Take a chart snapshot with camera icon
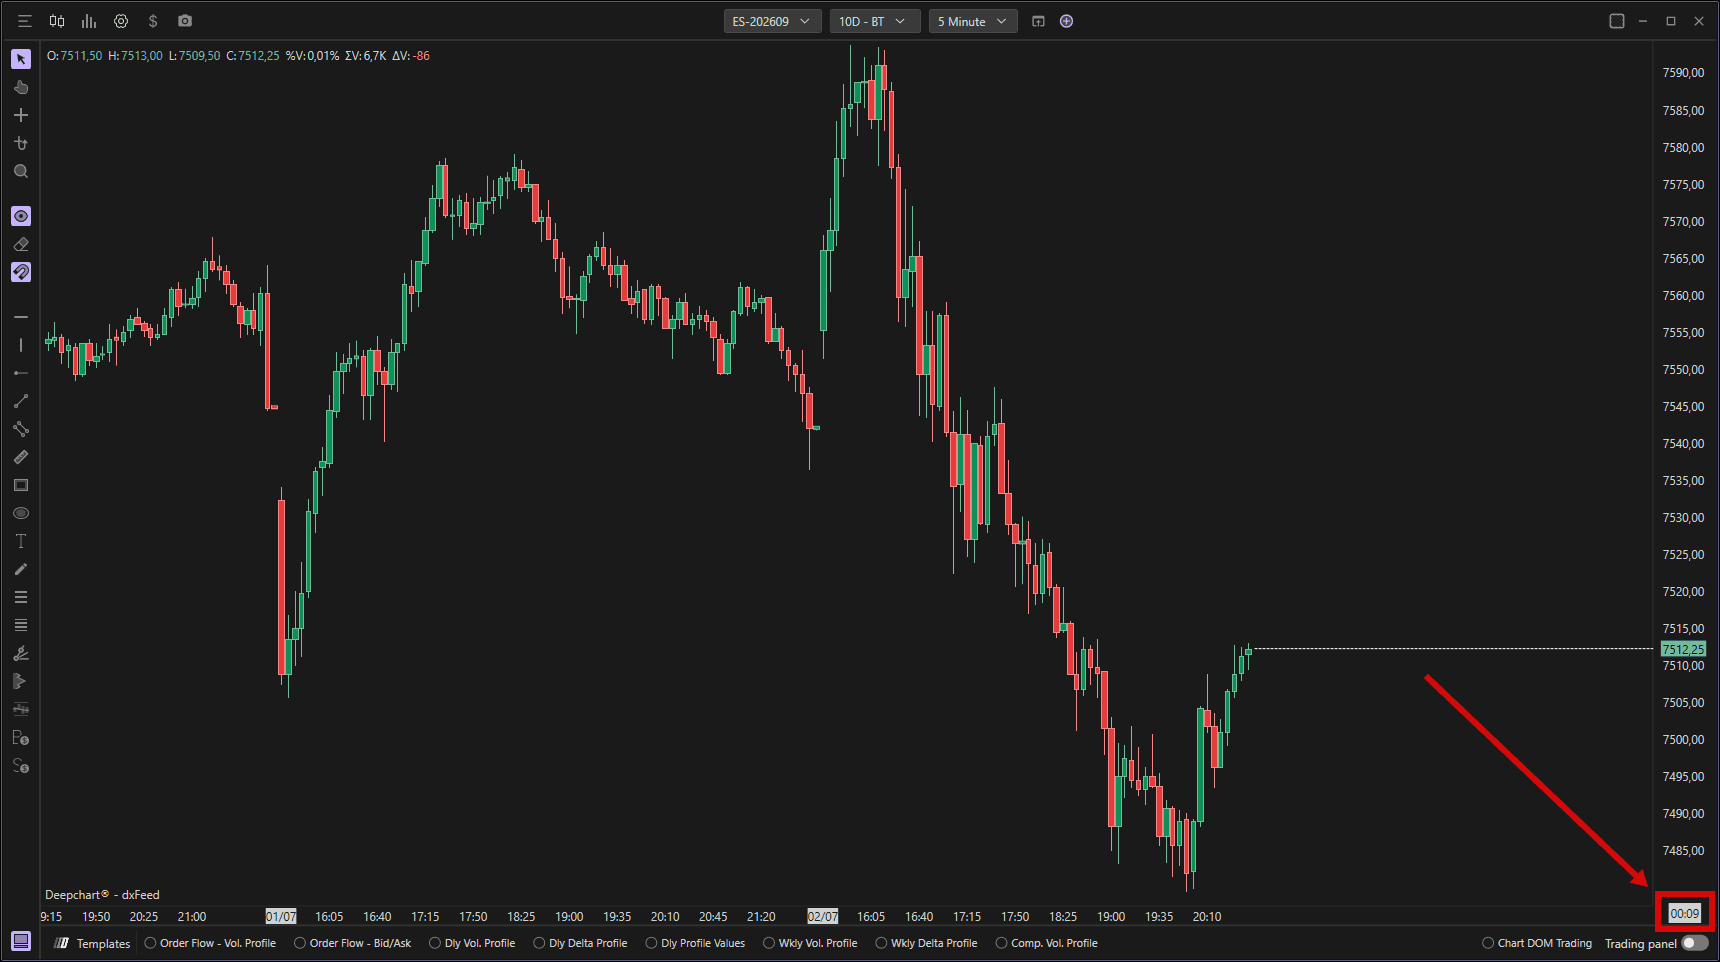Viewport: 1720px width, 962px height. click(x=185, y=21)
